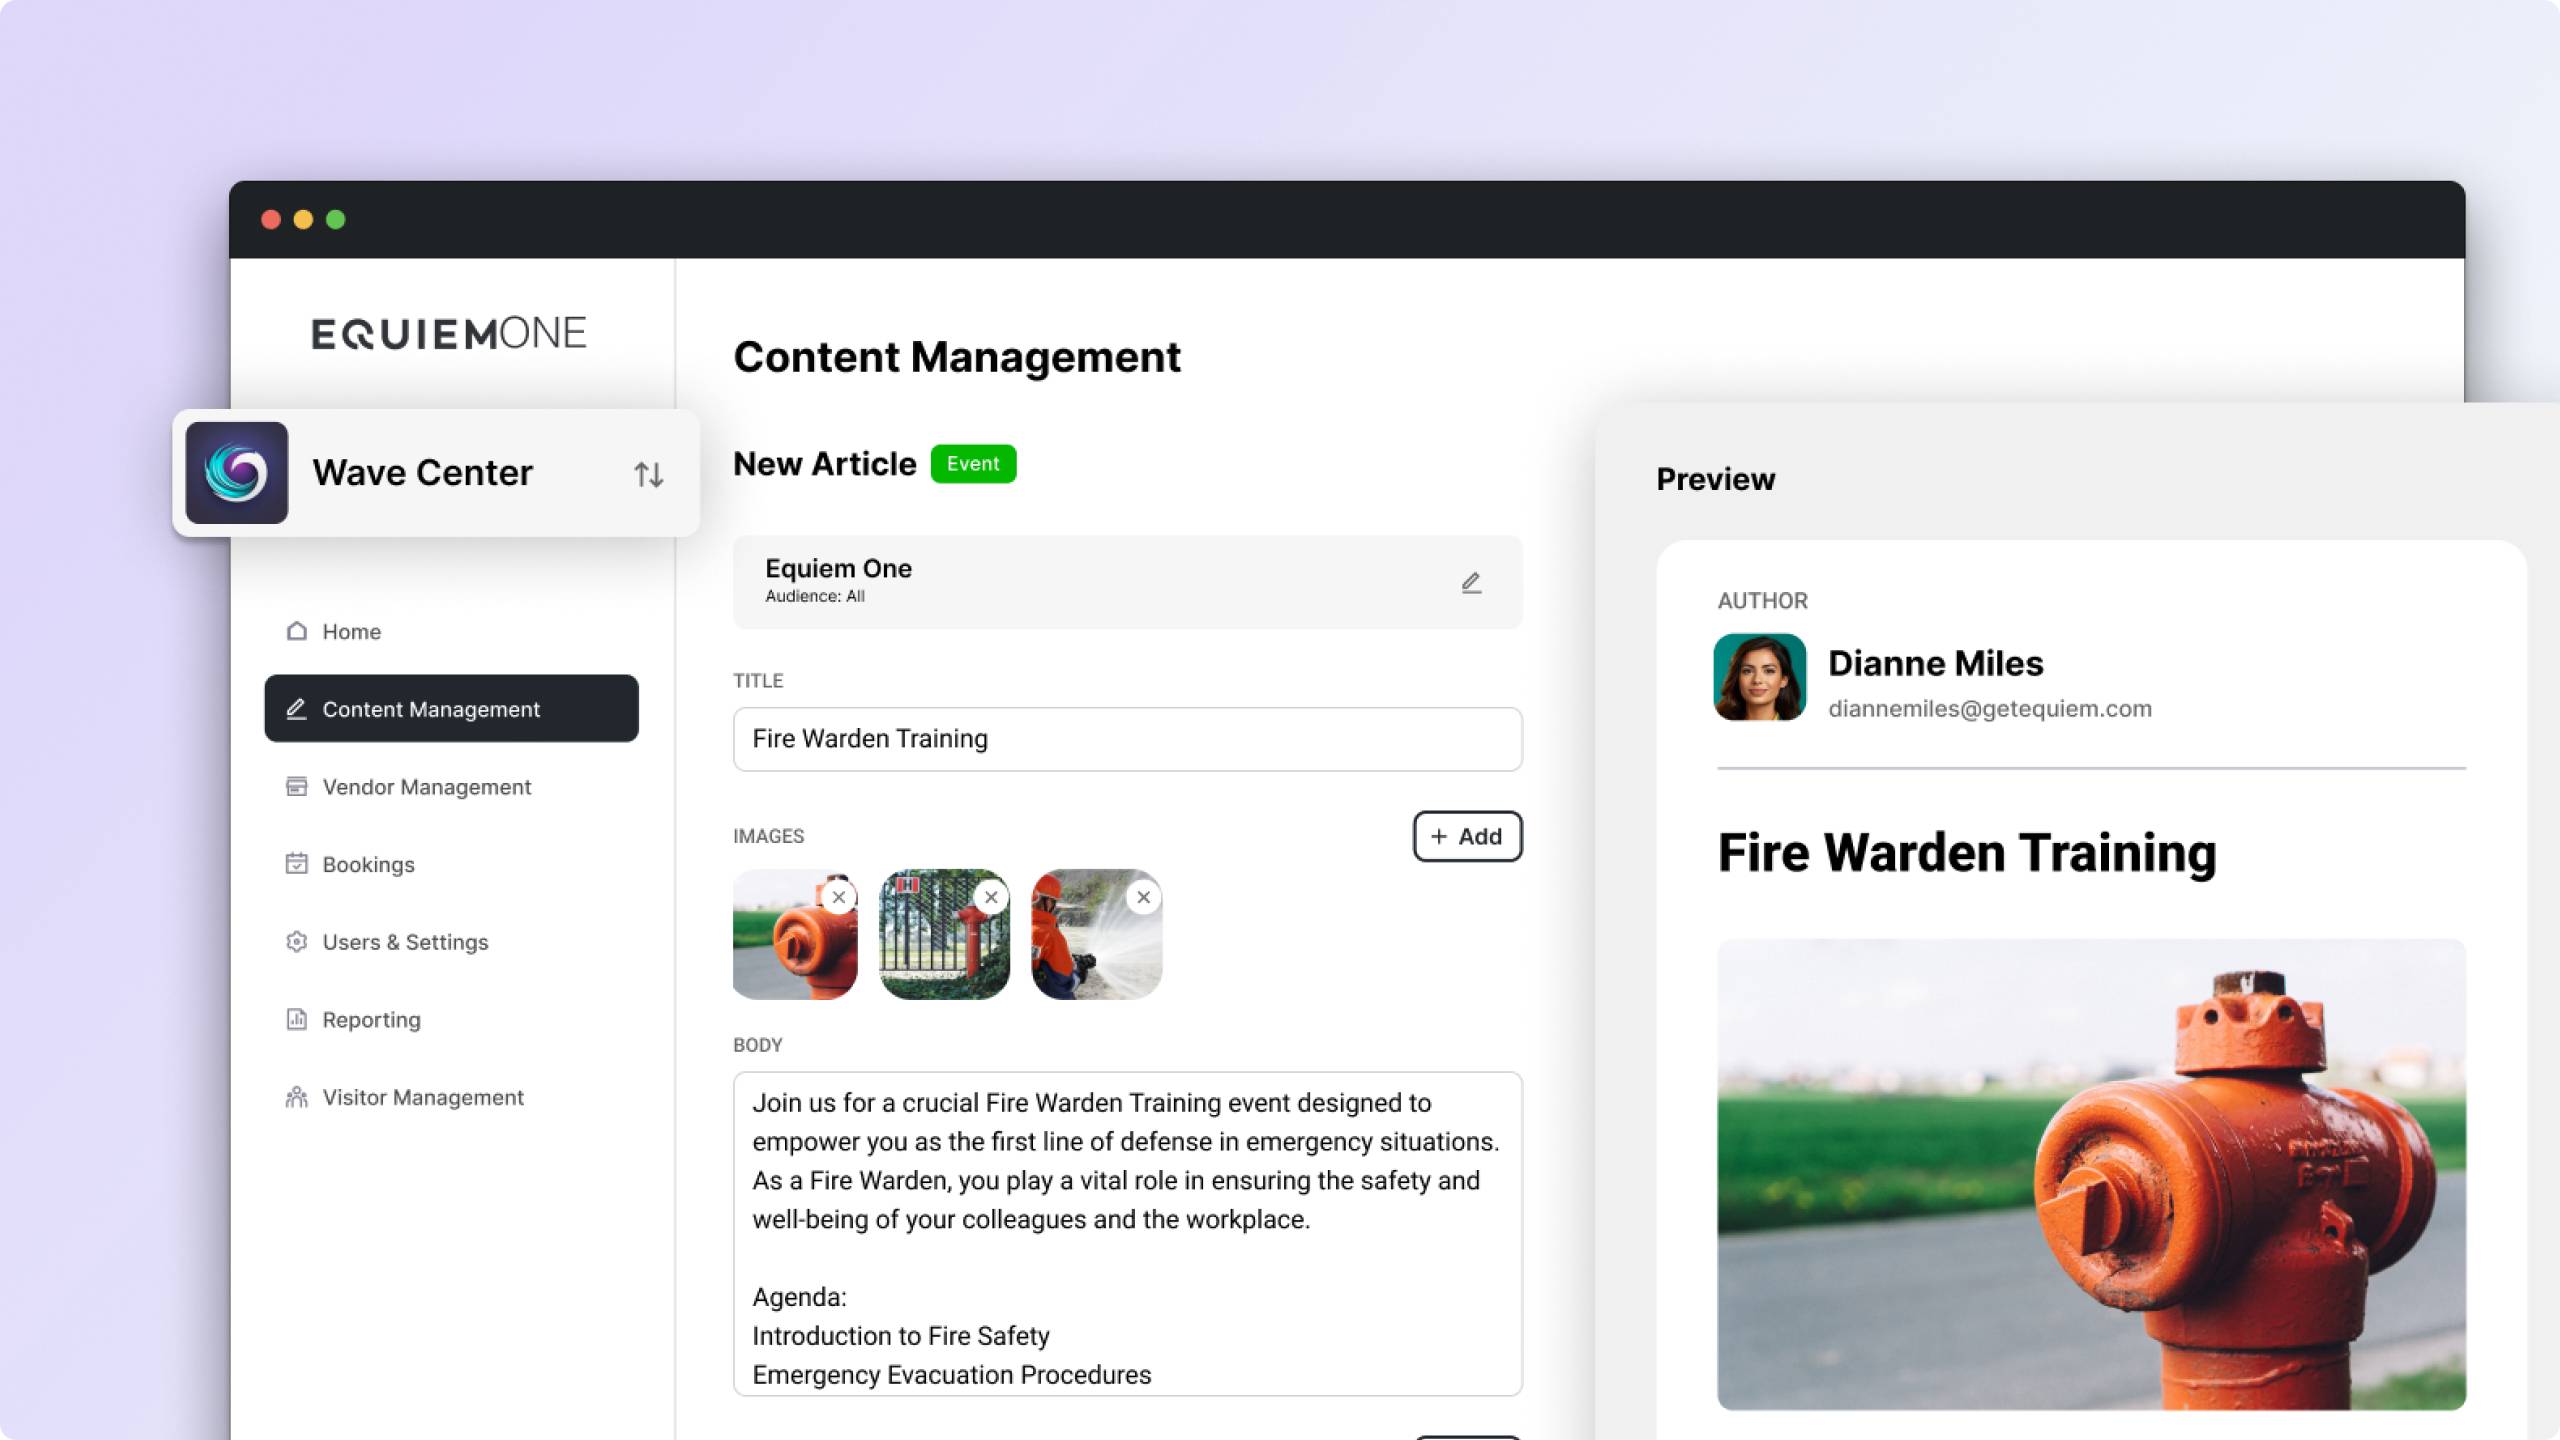Click the Content Management pencil icon
Image resolution: width=2560 pixels, height=1440 pixels.
coord(297,709)
